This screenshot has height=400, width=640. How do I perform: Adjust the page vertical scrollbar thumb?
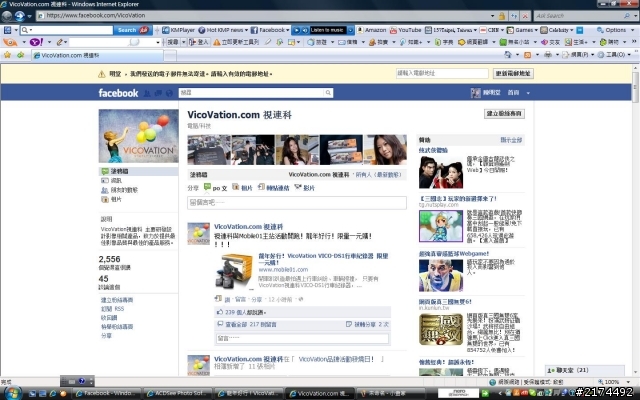pyautogui.click(x=636, y=87)
